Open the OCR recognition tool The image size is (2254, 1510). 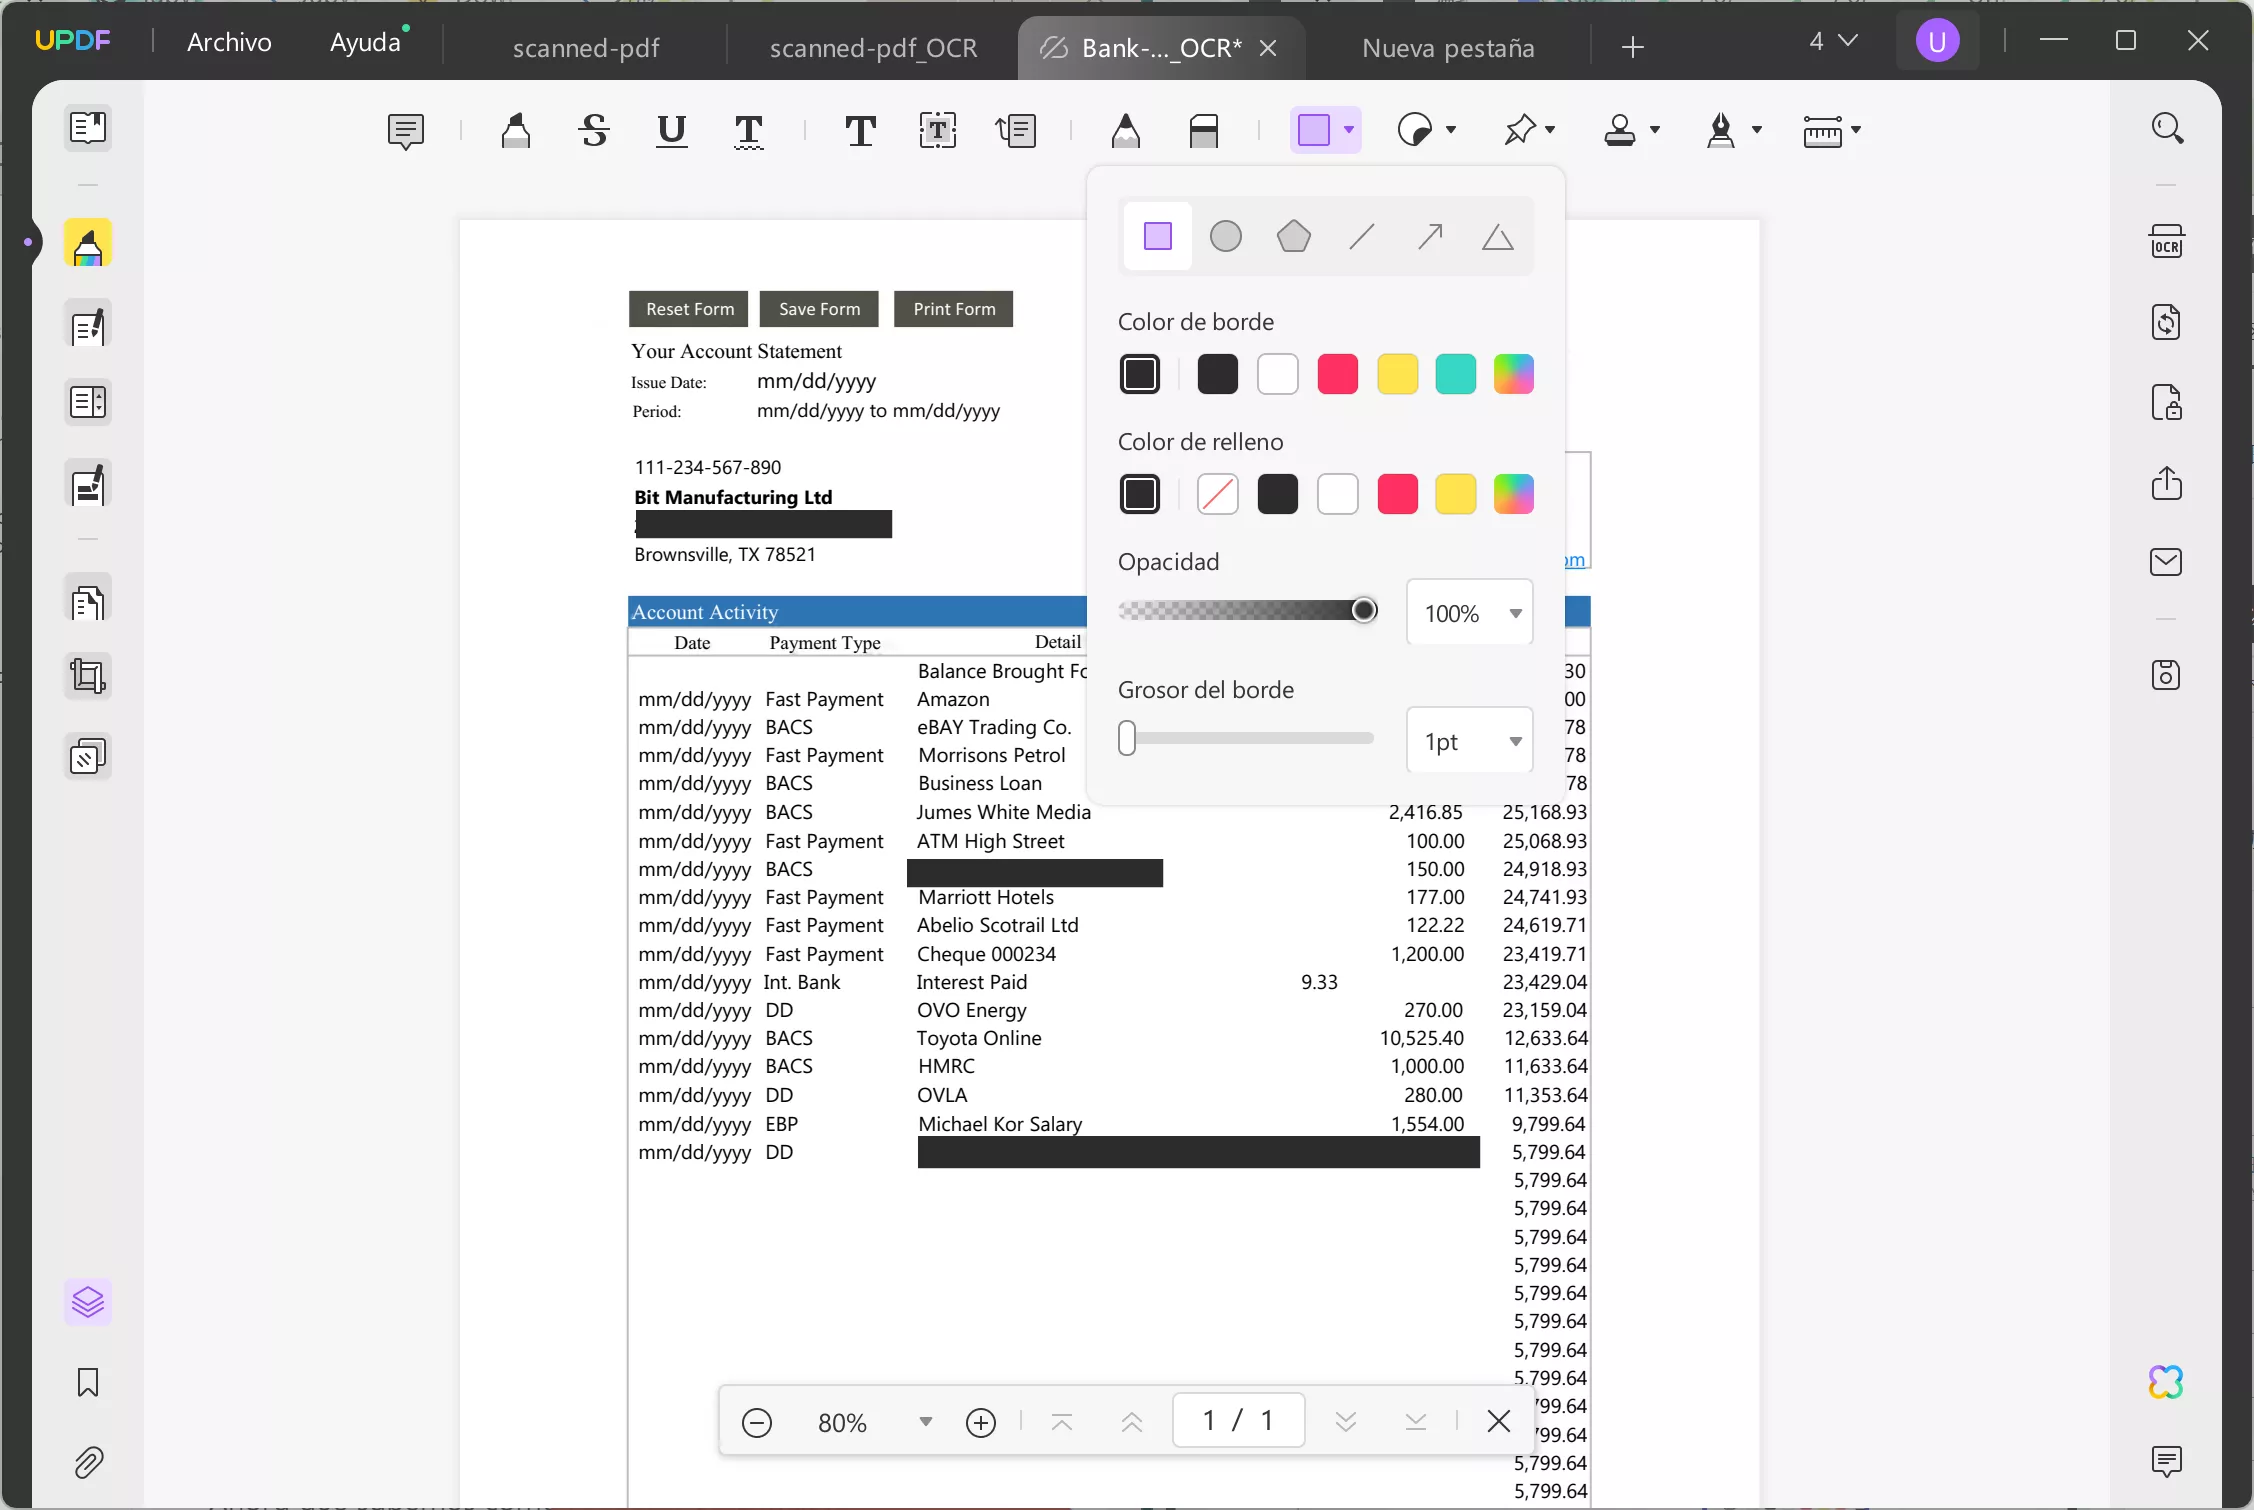click(2167, 242)
